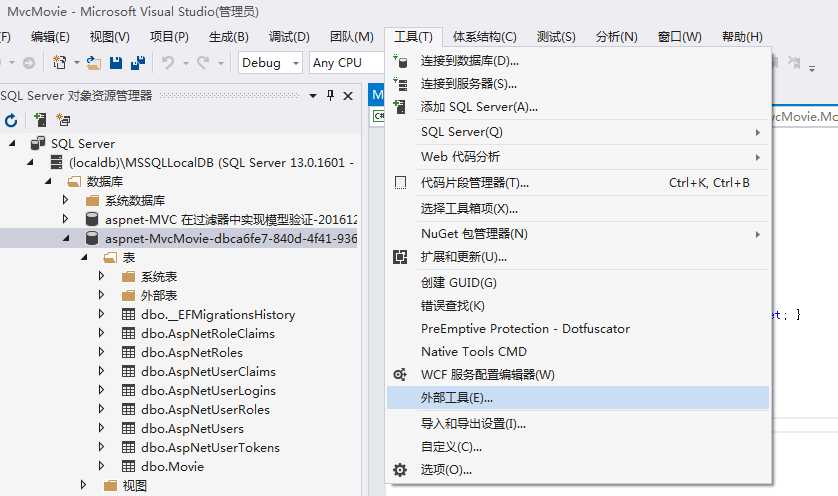Open the 体系结构(C) menu
This screenshot has height=496, width=838.
485,37
